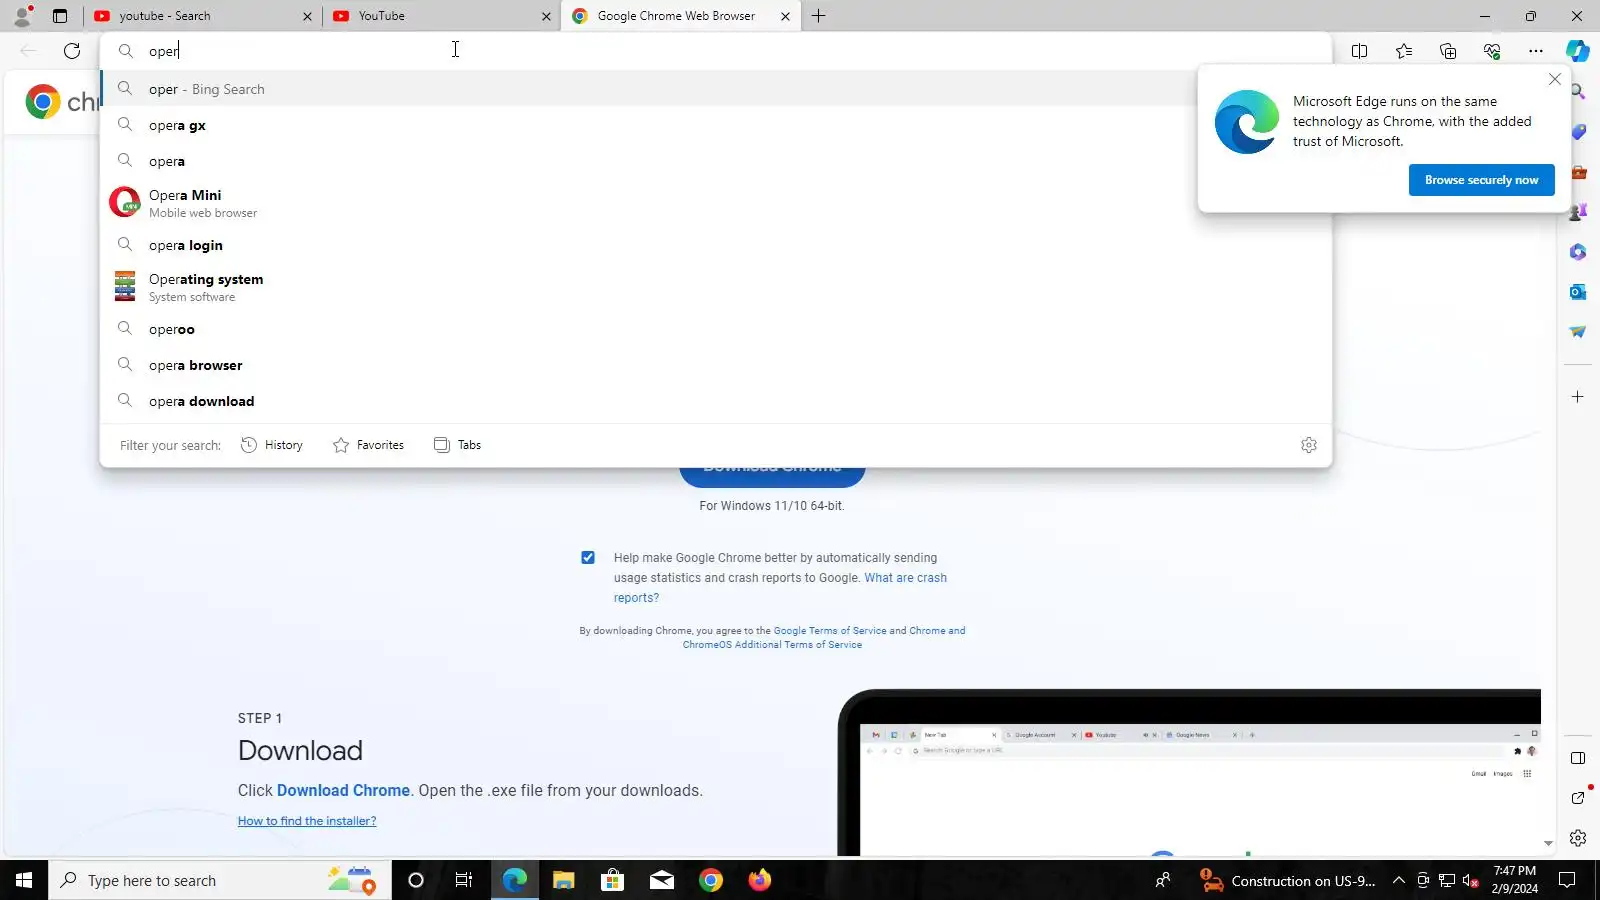Choose the 'opera login' suggestion
The height and width of the screenshot is (900, 1600).
(716, 245)
